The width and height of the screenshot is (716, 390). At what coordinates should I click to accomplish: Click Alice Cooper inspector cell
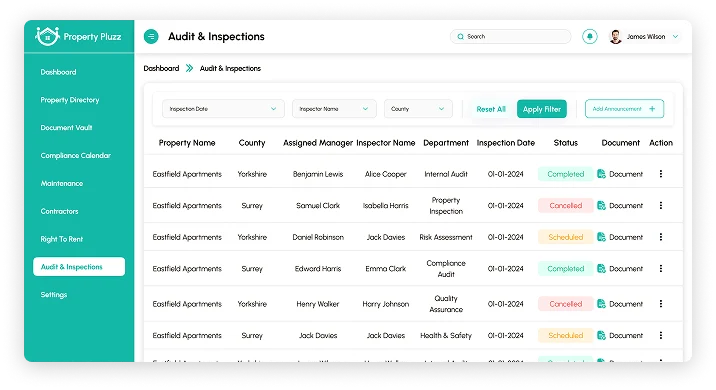(385, 174)
